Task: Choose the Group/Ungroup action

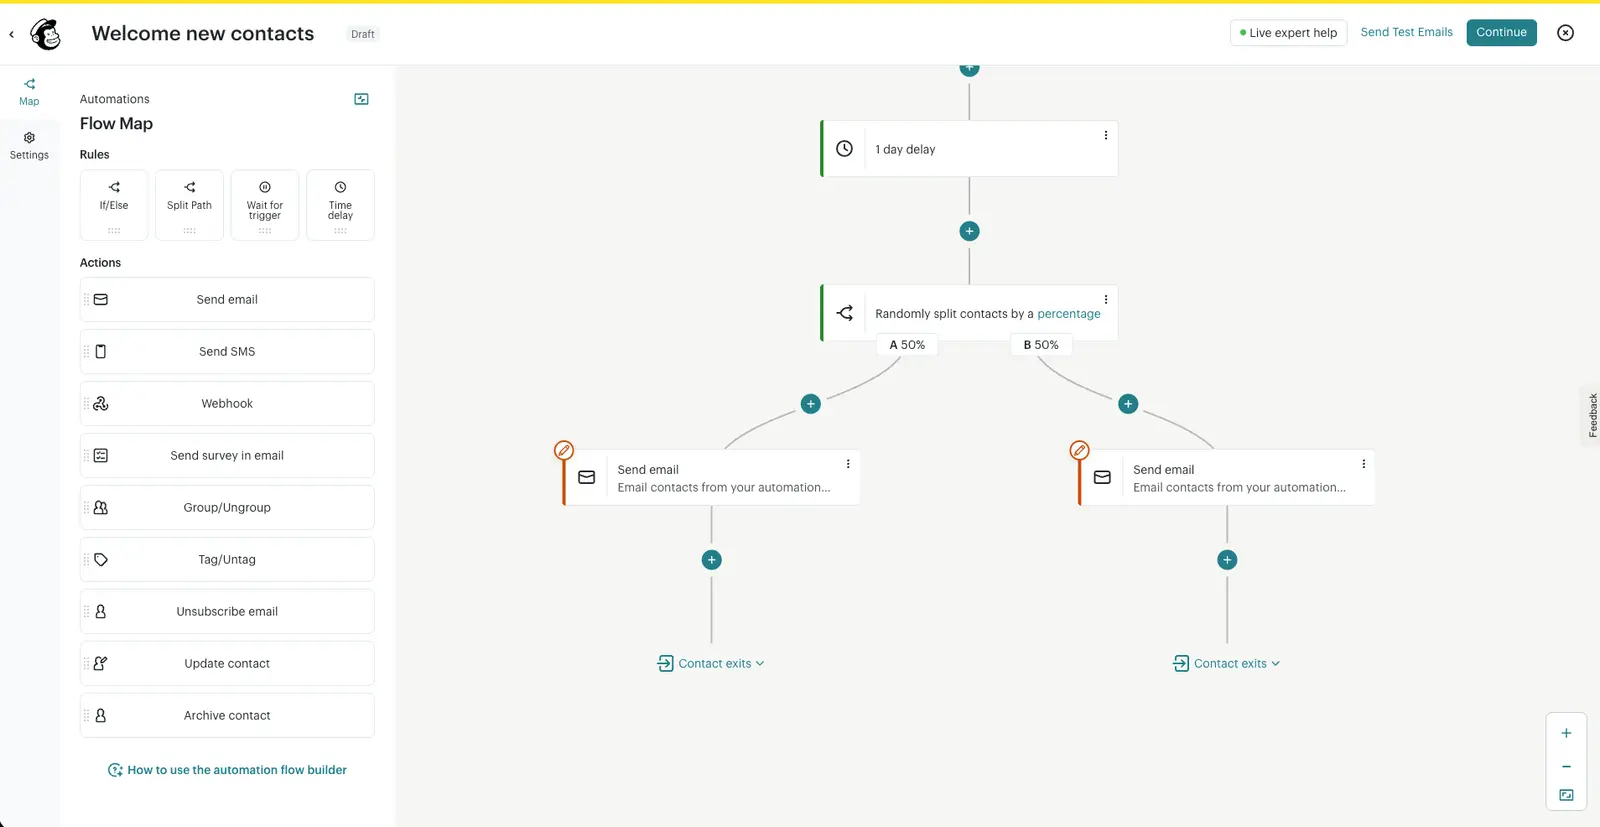Action: click(x=227, y=507)
